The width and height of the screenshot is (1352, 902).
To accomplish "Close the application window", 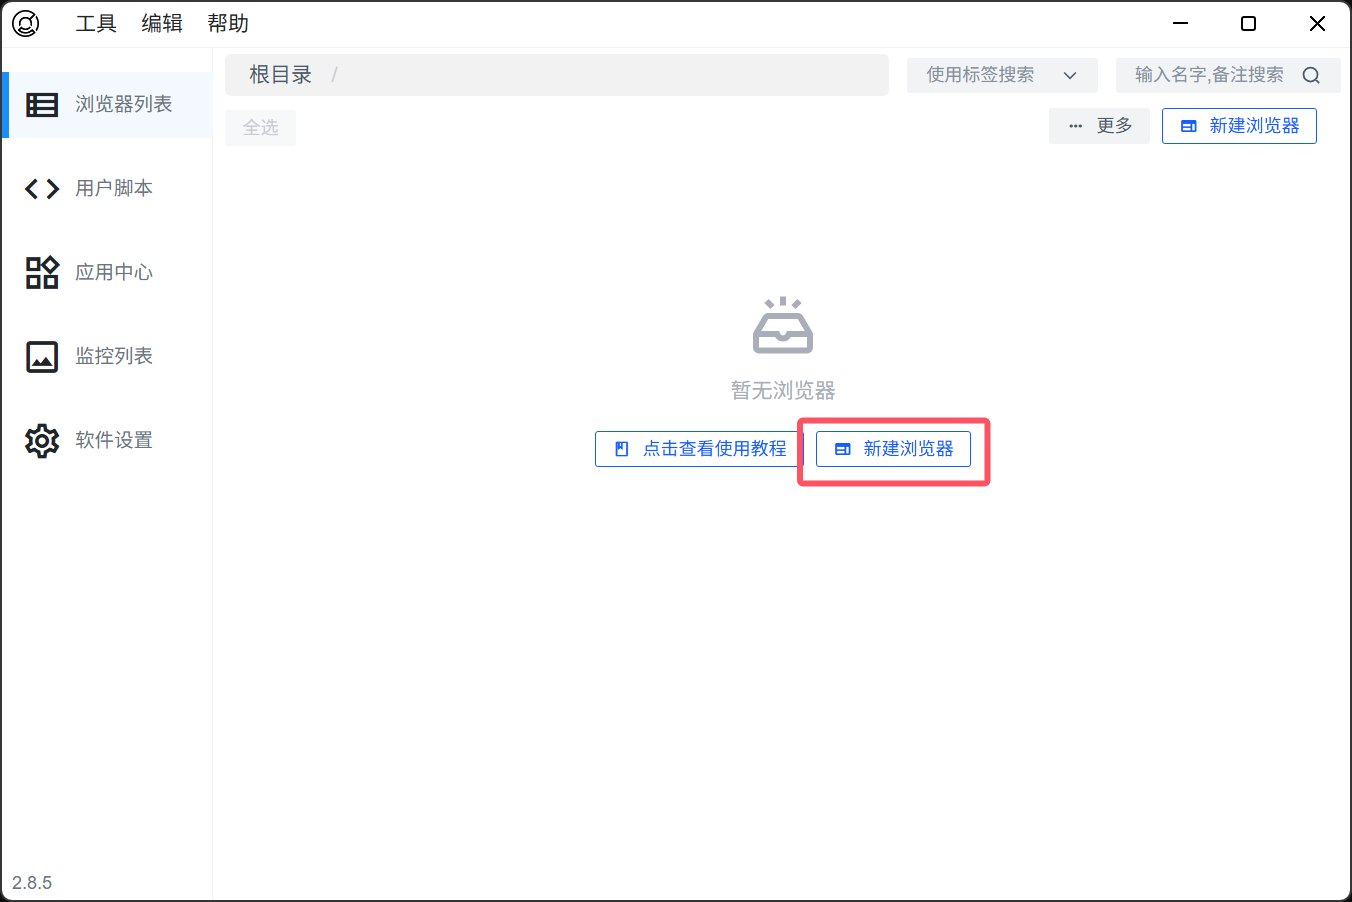I will click(x=1317, y=23).
